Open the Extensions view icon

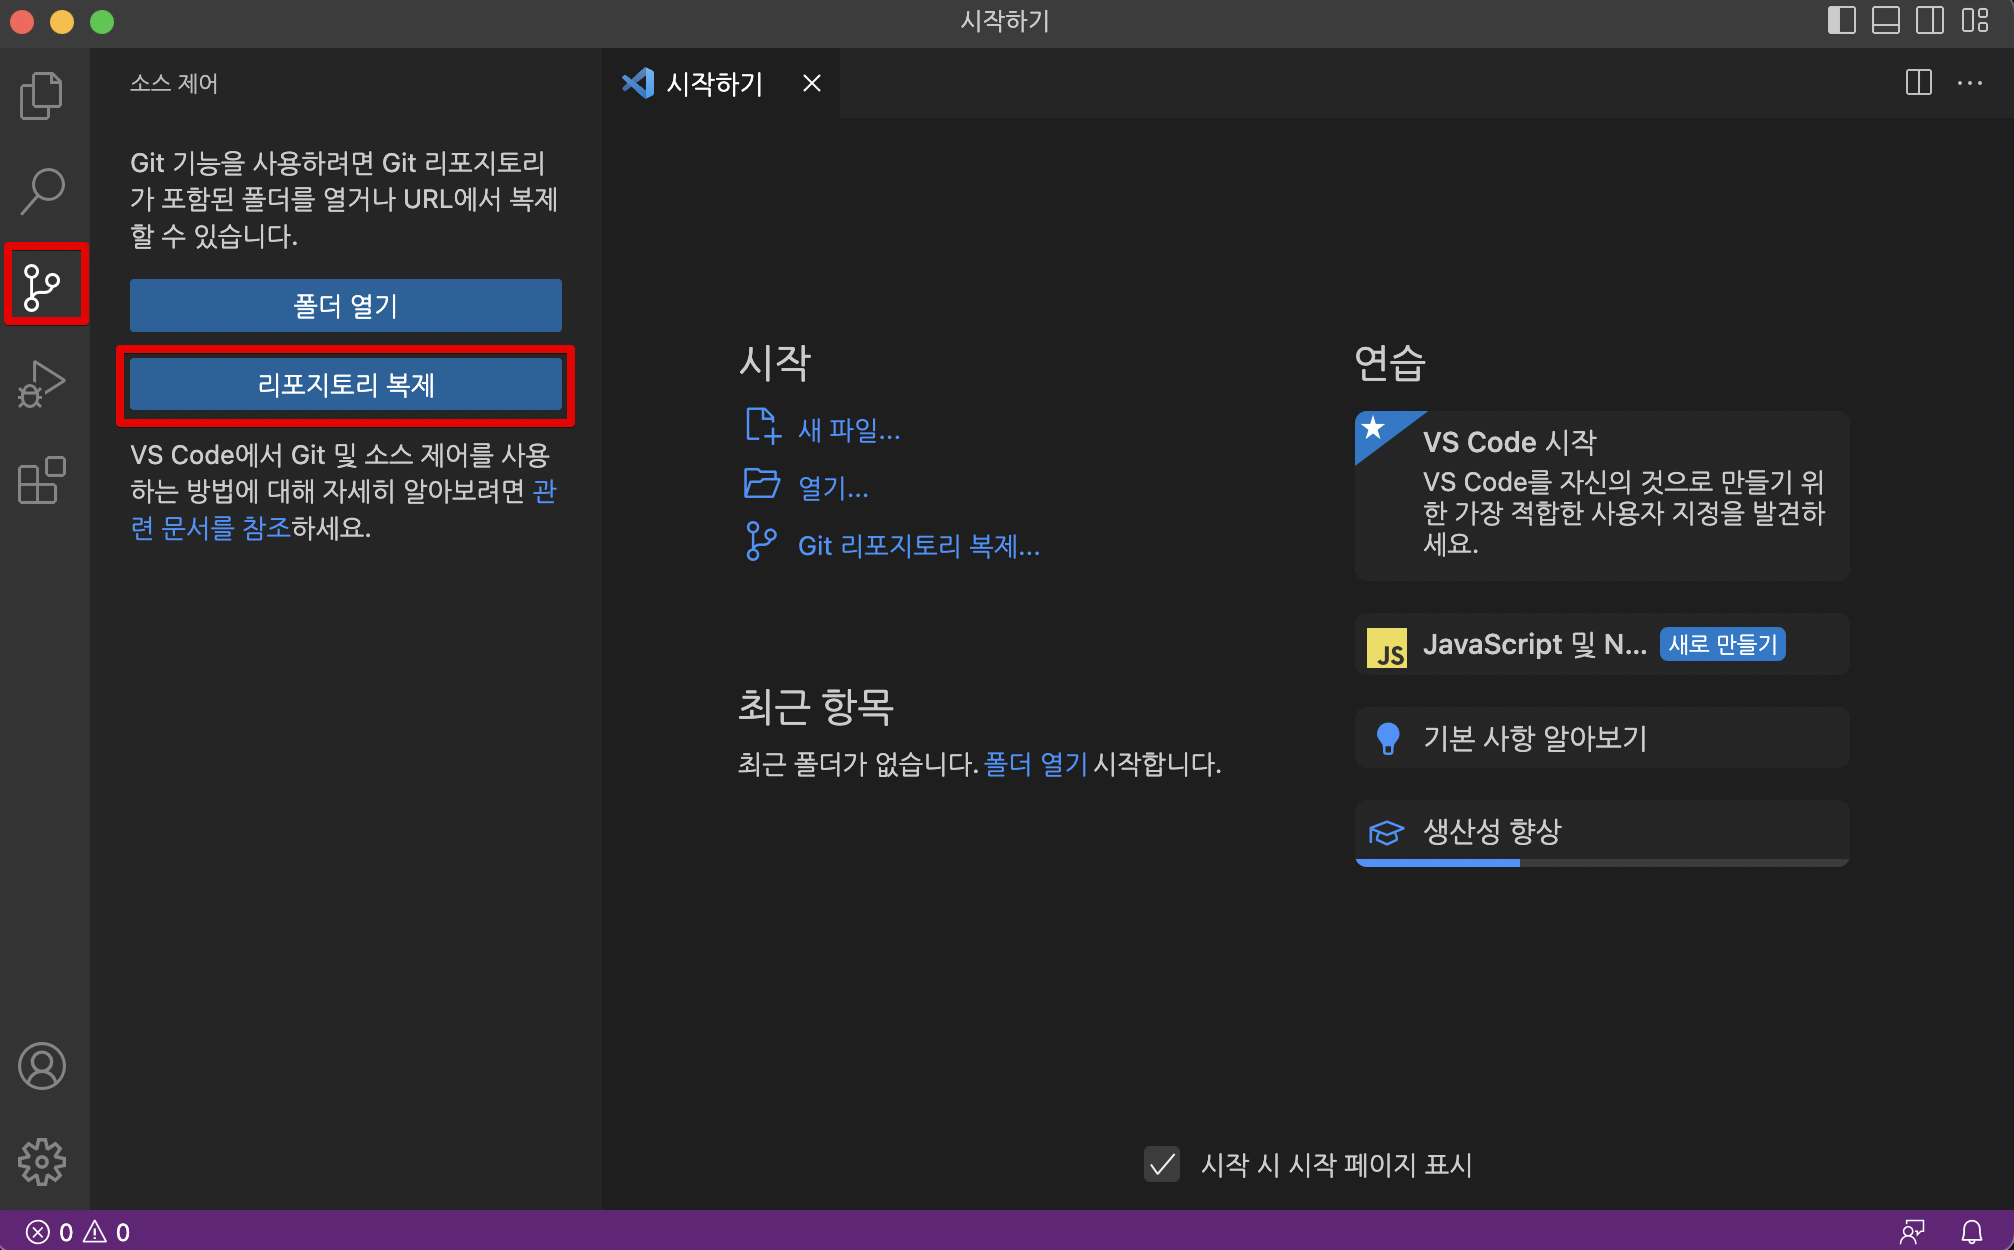(x=42, y=480)
